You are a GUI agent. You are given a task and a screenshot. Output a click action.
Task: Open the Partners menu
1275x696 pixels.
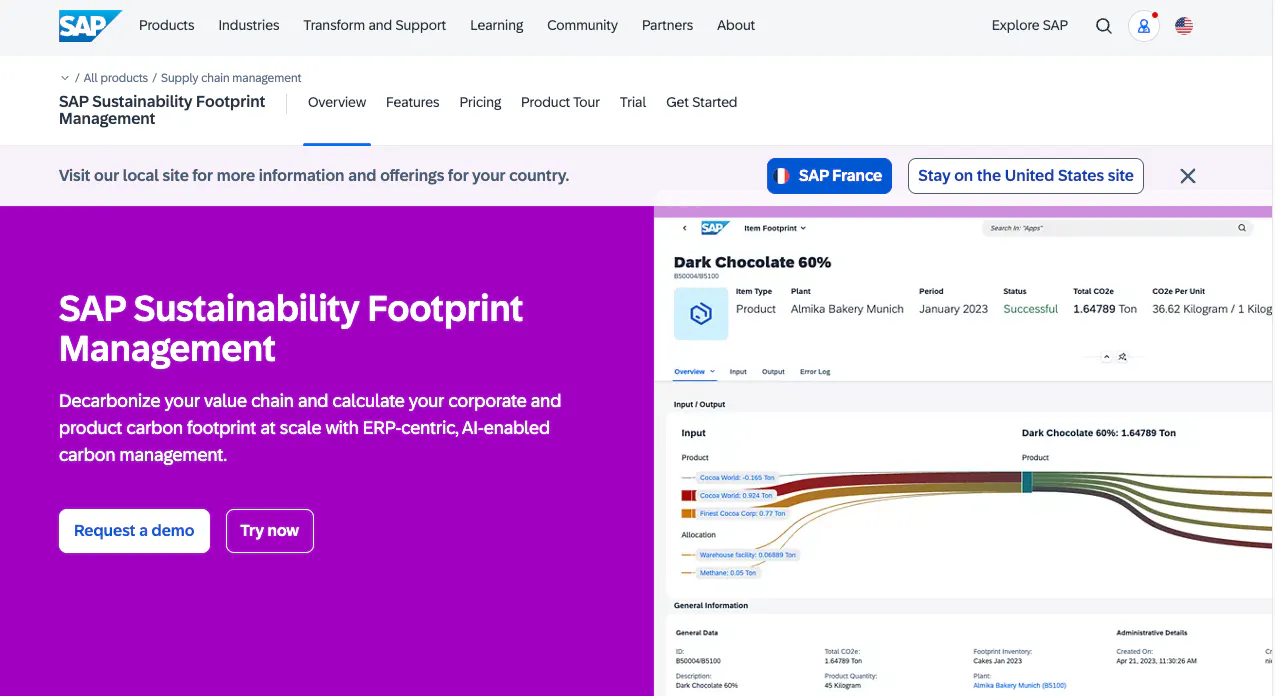pos(668,25)
